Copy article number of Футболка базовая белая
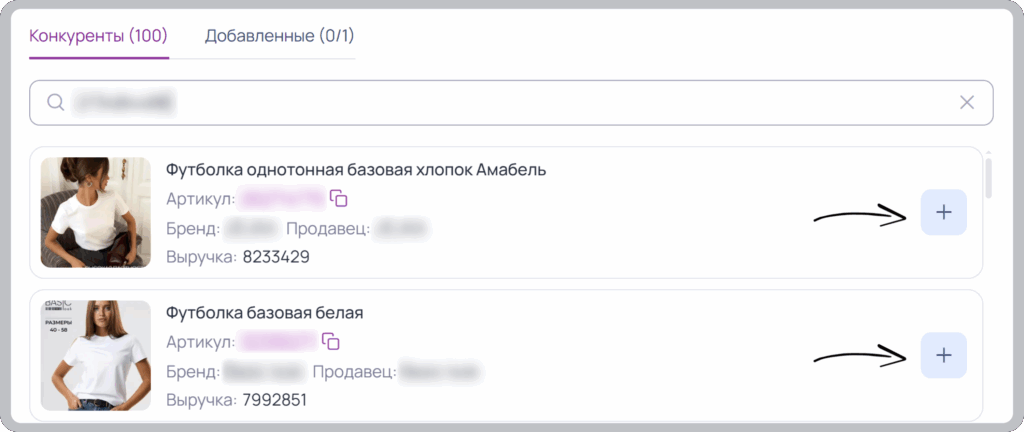This screenshot has width=1024, height=432. click(x=331, y=341)
